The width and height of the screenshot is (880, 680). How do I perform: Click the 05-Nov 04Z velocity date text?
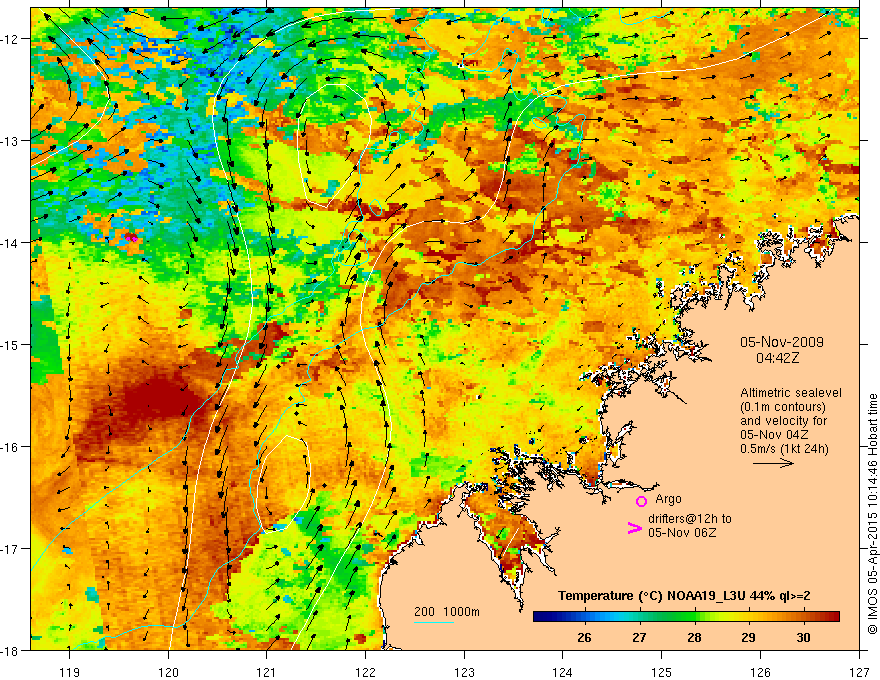click(774, 435)
